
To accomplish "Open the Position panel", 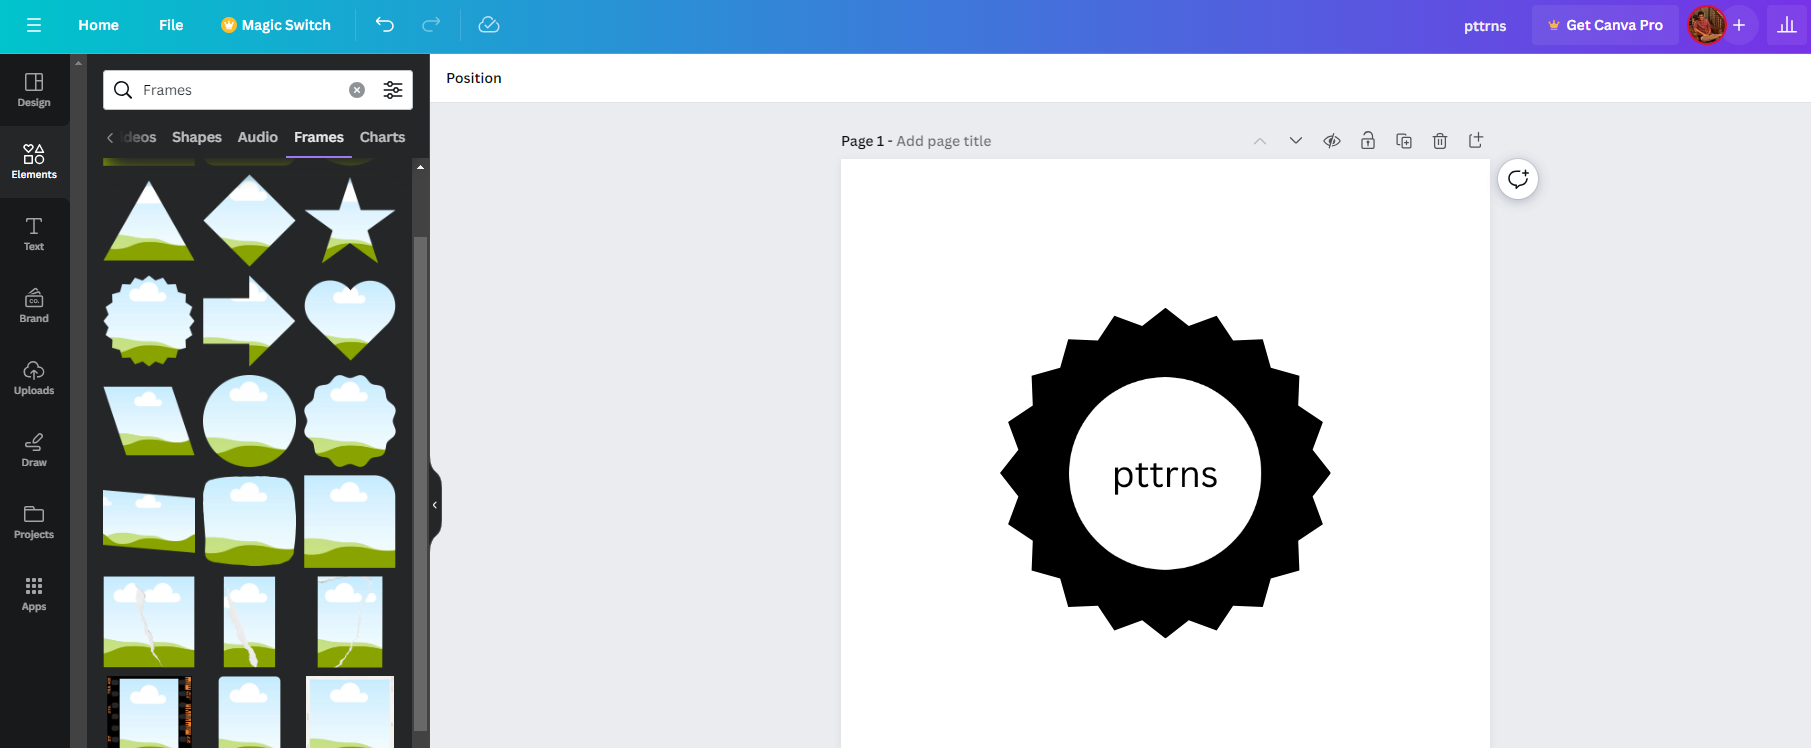I will (x=474, y=78).
